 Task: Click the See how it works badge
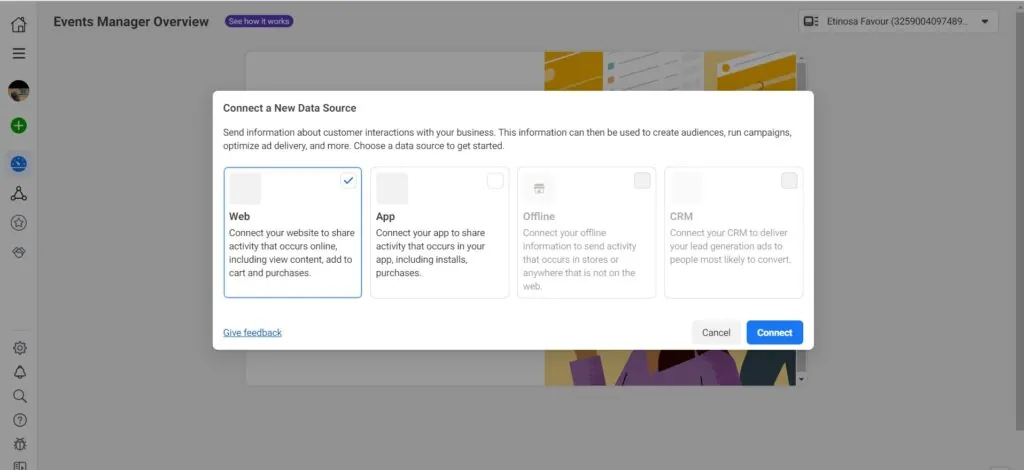click(259, 22)
